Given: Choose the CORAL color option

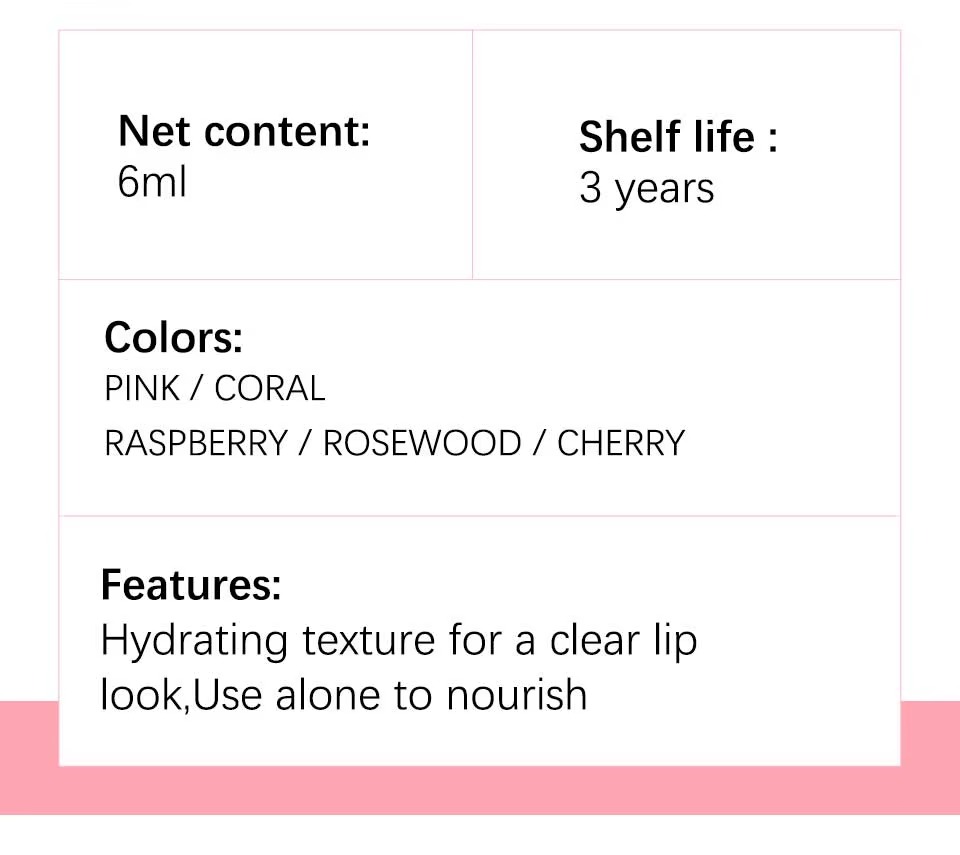Looking at the screenshot, I should (x=270, y=389).
